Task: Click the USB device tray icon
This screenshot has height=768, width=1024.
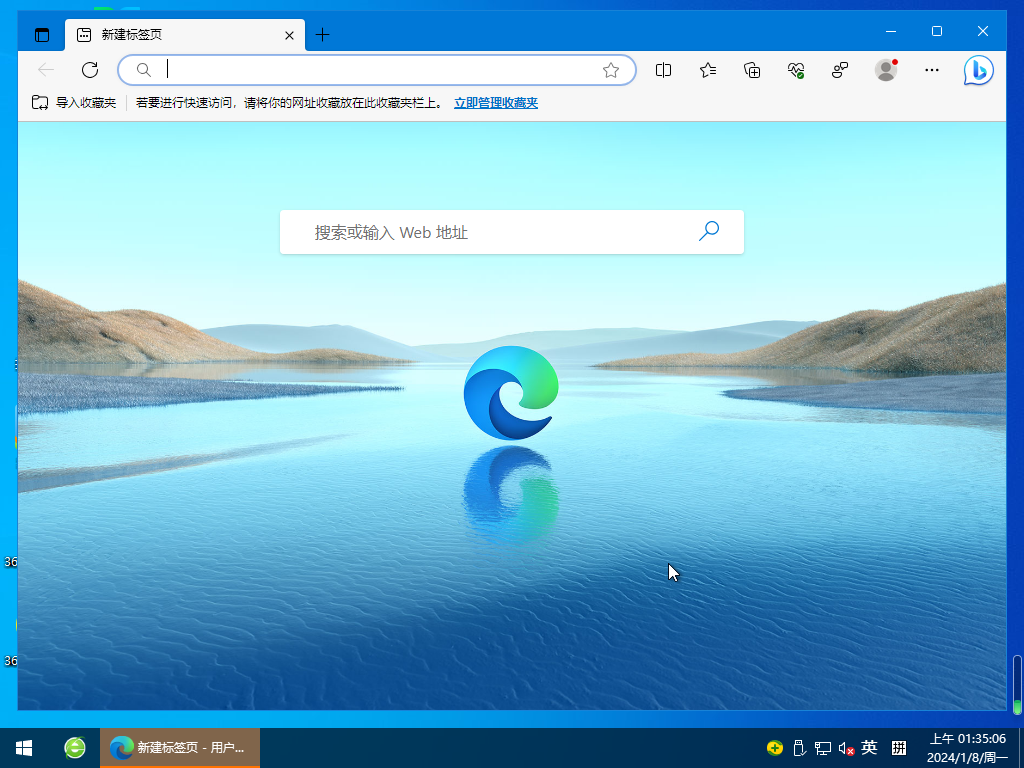Action: pyautogui.click(x=799, y=748)
